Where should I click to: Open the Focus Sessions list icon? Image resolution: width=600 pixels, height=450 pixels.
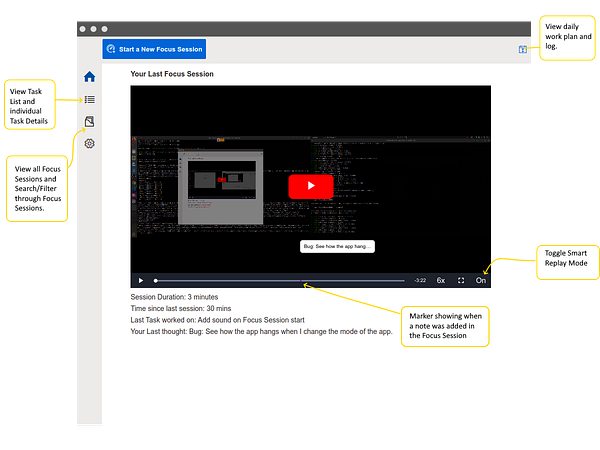[89, 122]
